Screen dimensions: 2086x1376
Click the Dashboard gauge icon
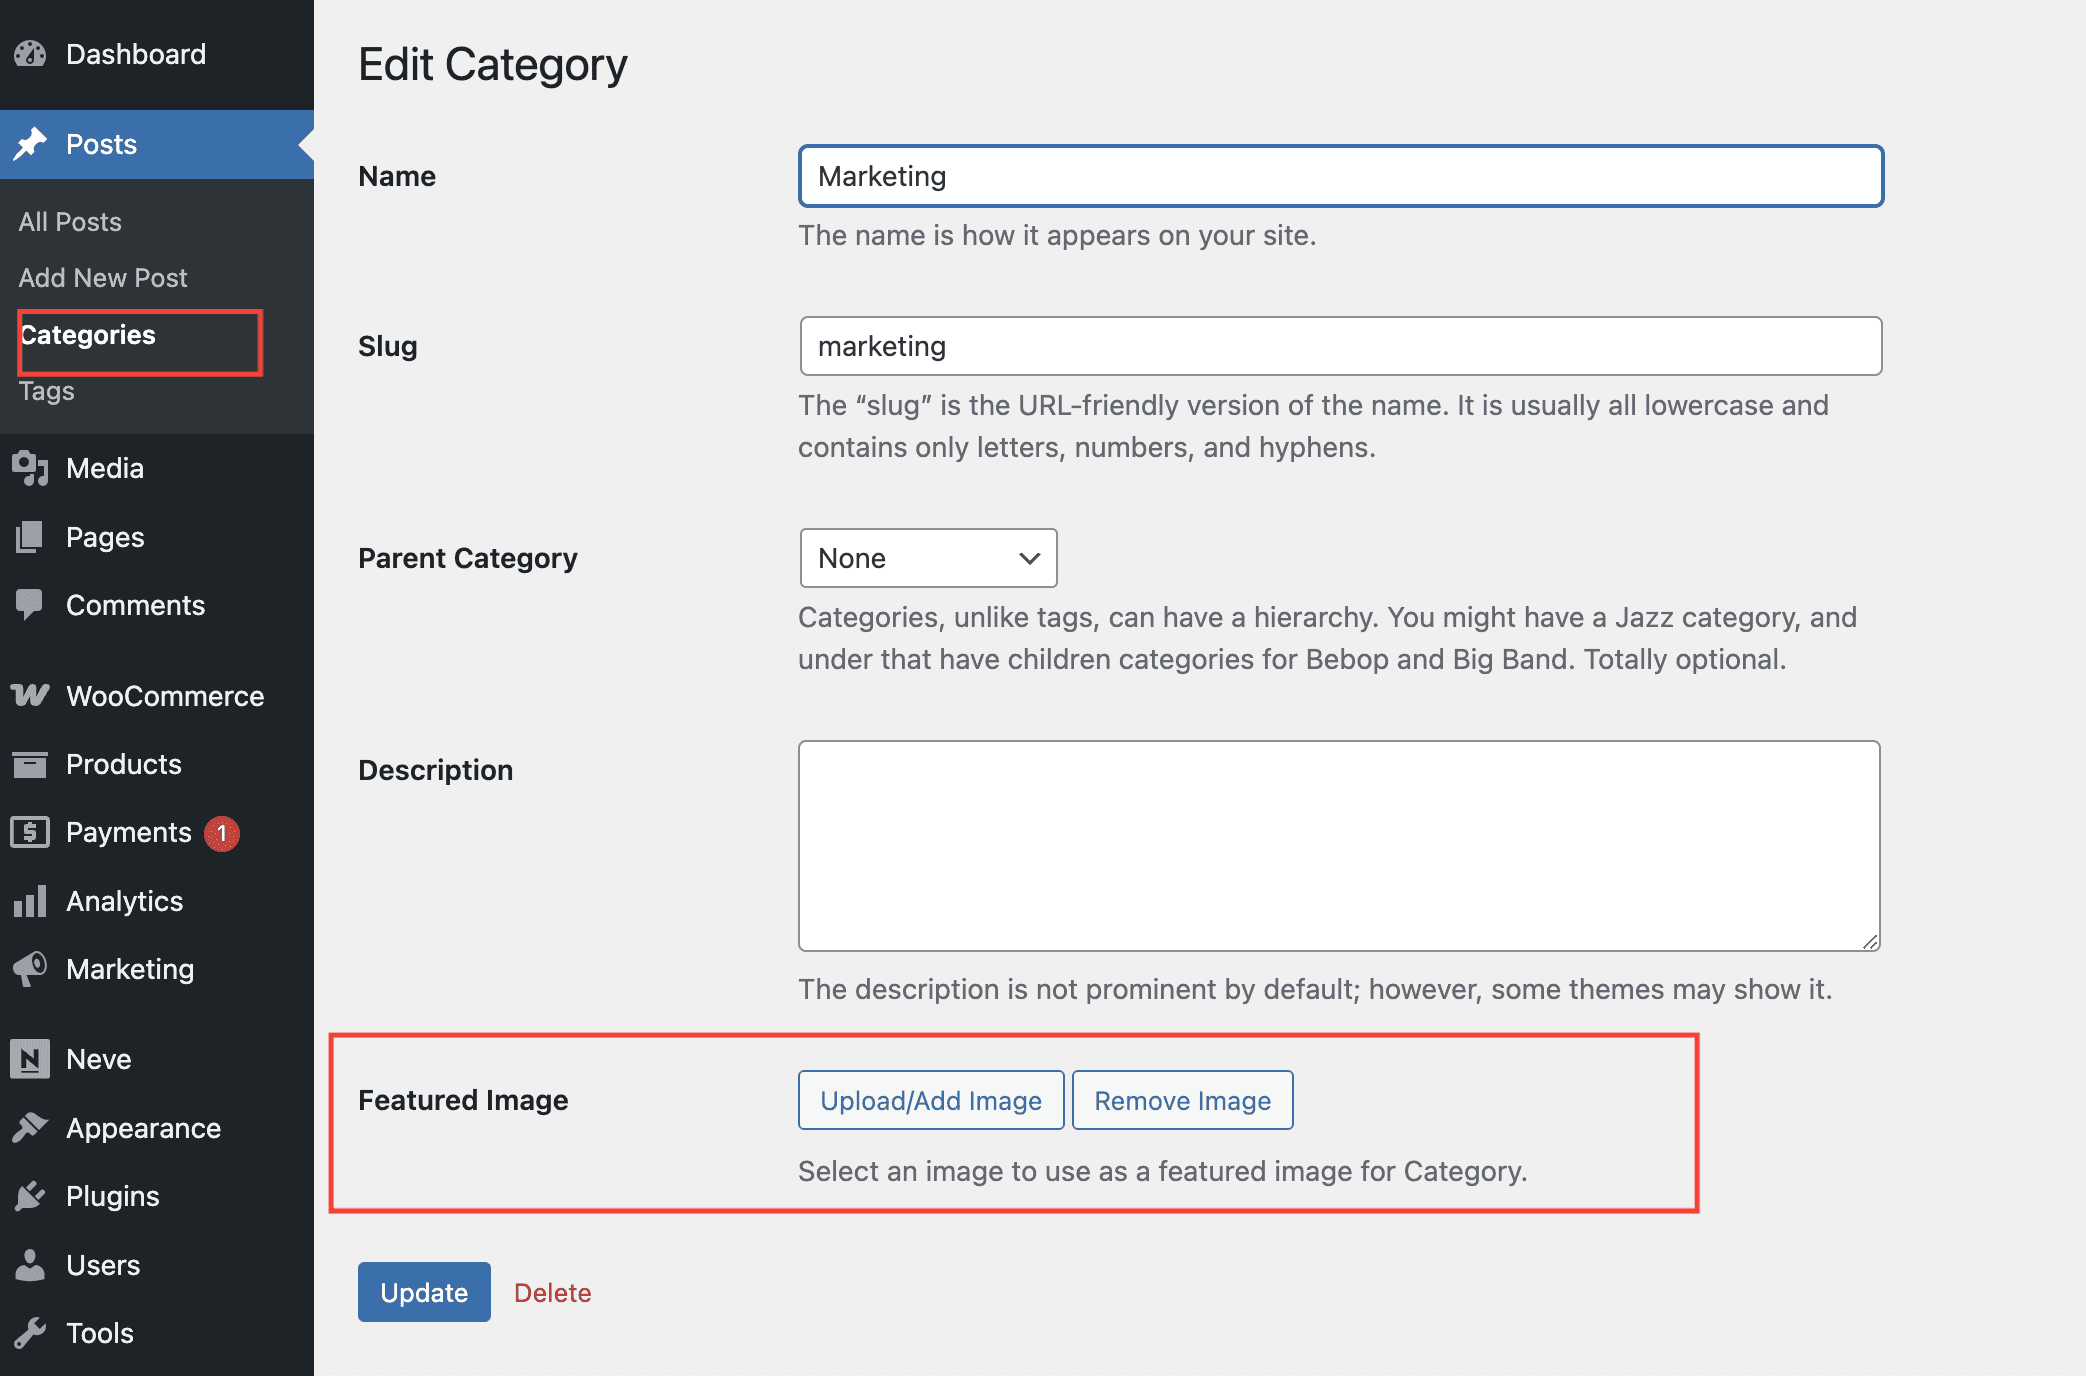(x=30, y=54)
